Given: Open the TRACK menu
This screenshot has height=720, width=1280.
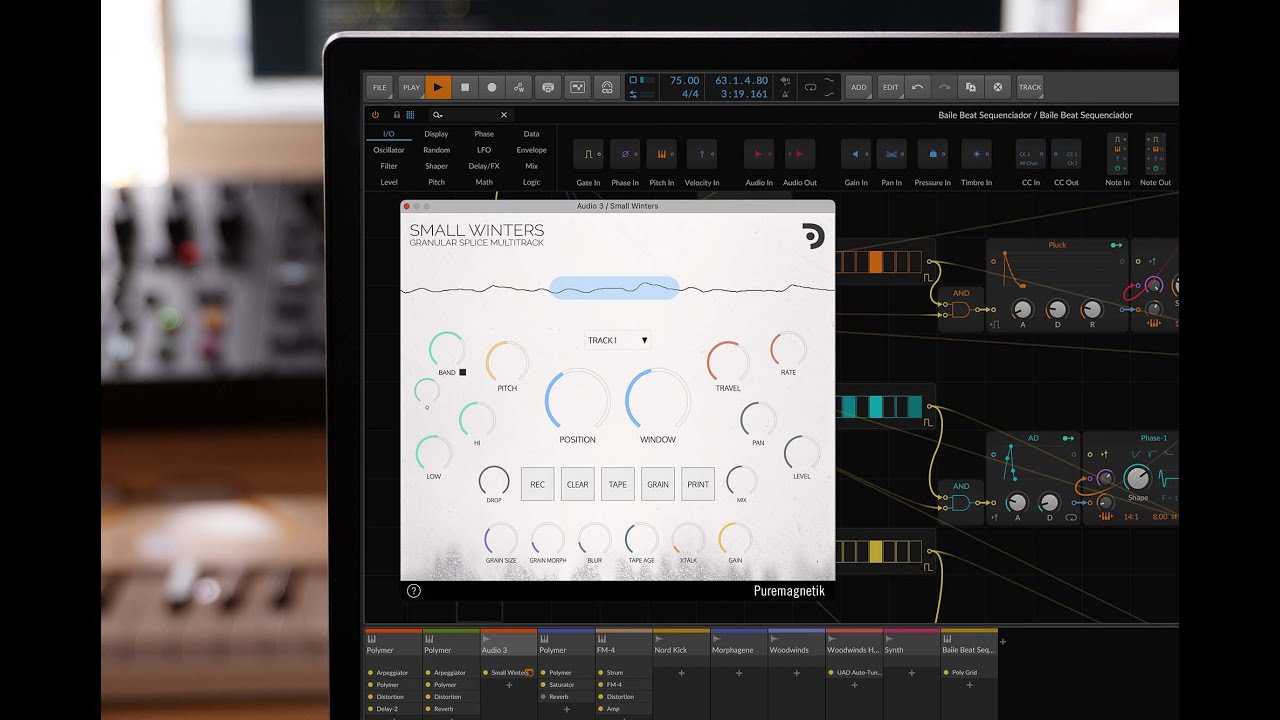Looking at the screenshot, I should tap(1030, 87).
